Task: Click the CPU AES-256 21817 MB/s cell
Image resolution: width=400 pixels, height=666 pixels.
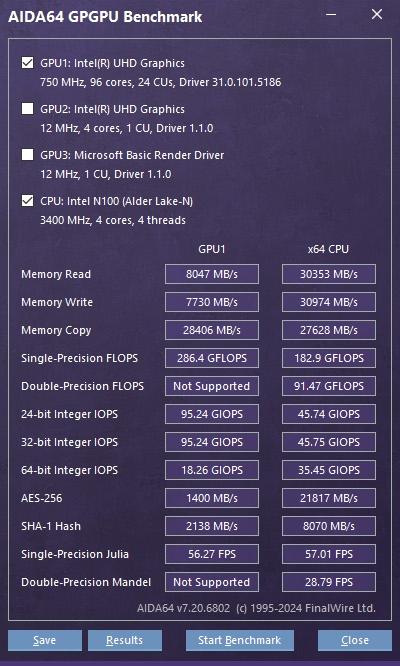Action: [329, 498]
